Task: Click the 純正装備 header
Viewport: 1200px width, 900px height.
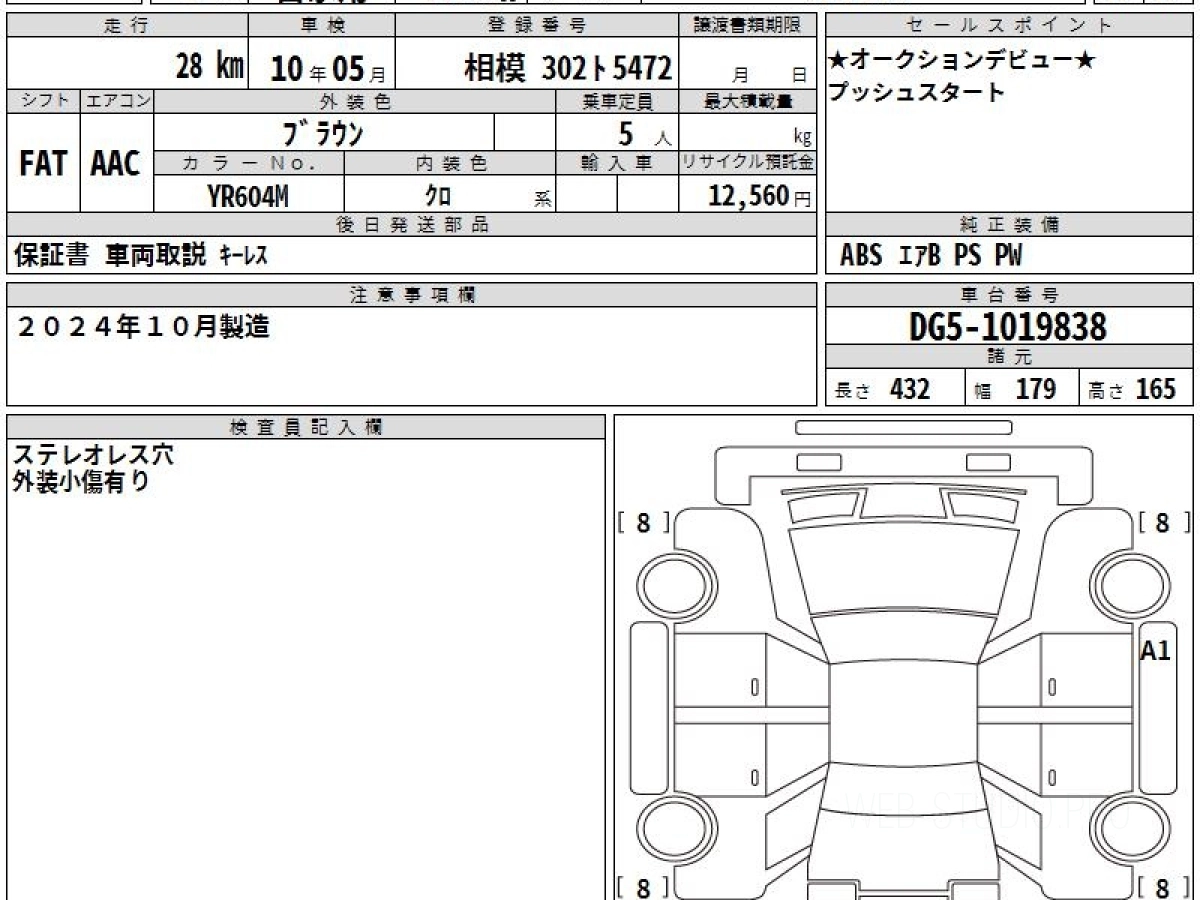Action: tap(1009, 225)
